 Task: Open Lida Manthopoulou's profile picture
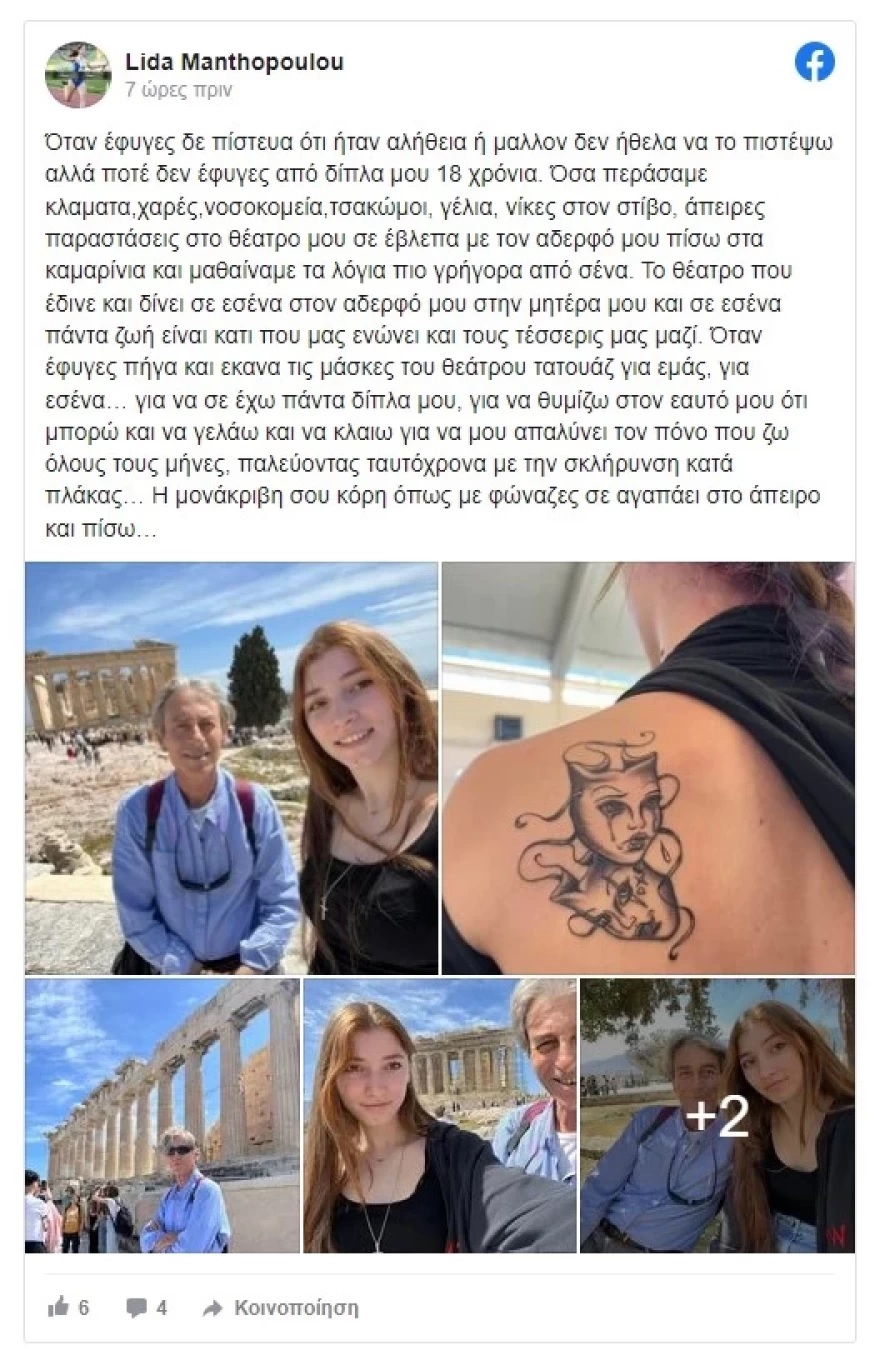point(78,74)
